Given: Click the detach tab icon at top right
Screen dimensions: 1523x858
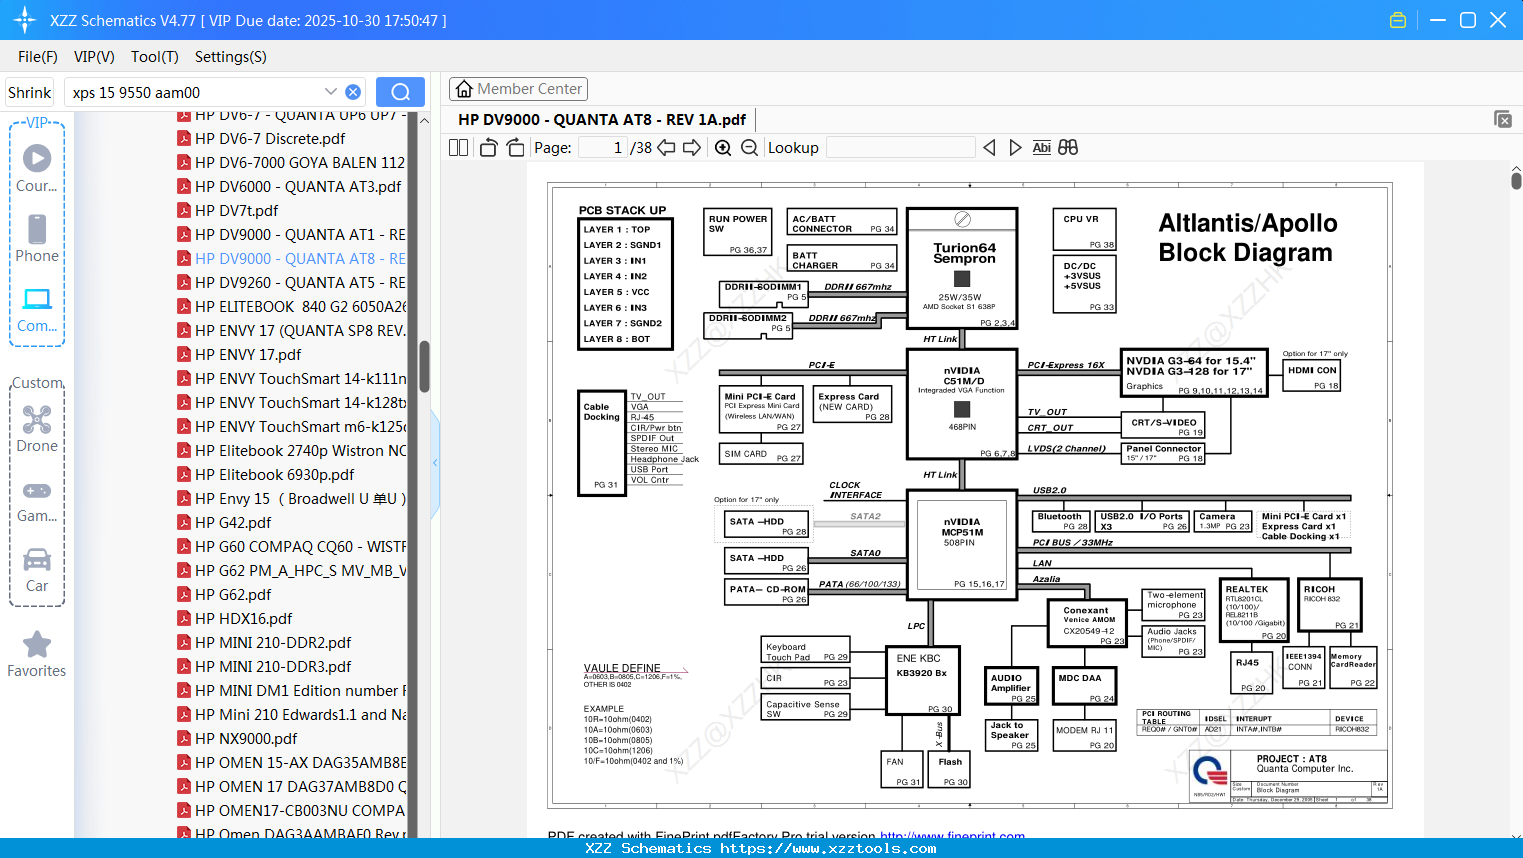Looking at the screenshot, I should click(1503, 119).
